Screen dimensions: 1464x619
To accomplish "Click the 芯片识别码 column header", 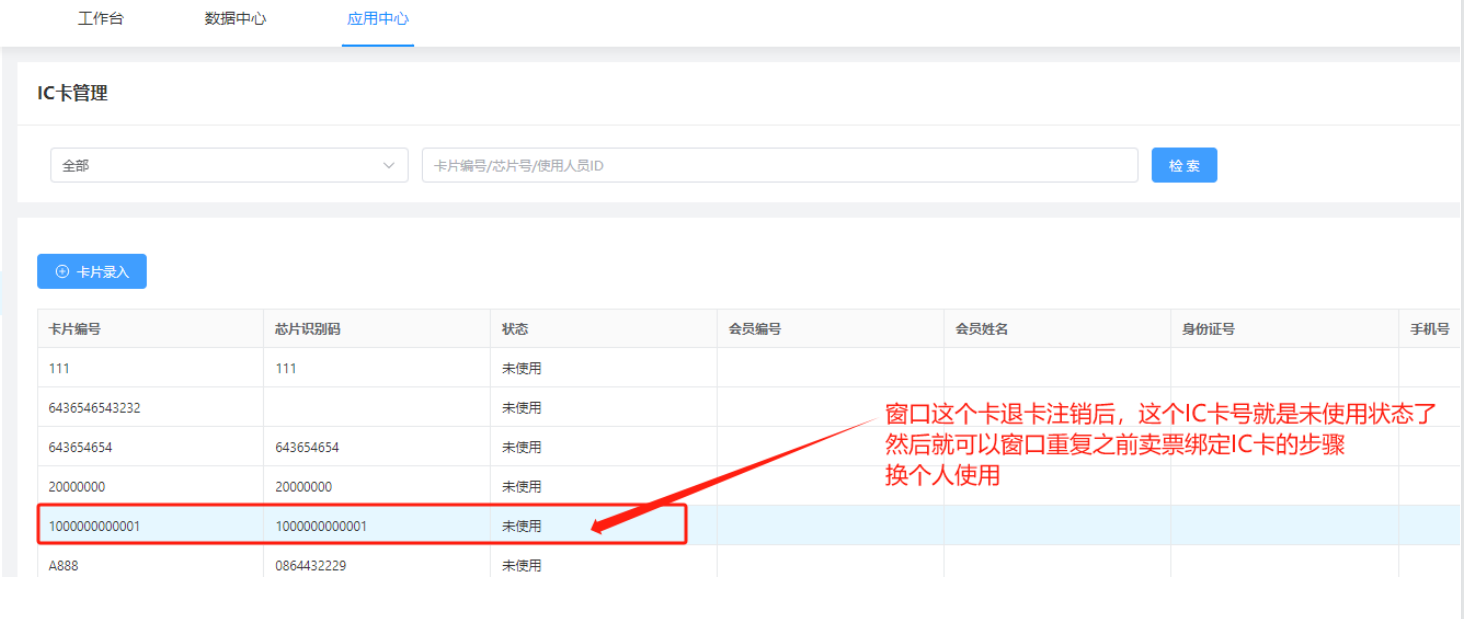I will point(307,329).
